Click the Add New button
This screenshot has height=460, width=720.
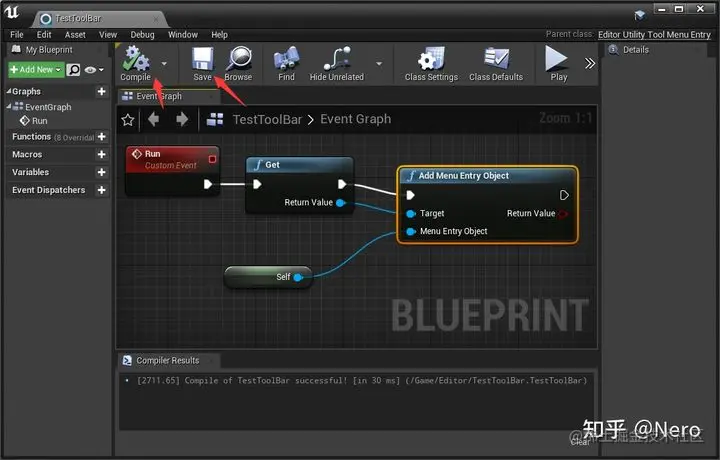(36, 69)
